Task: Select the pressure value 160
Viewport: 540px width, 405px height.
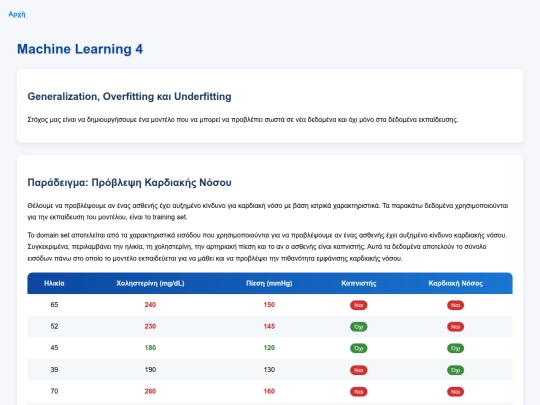Action: (269, 391)
